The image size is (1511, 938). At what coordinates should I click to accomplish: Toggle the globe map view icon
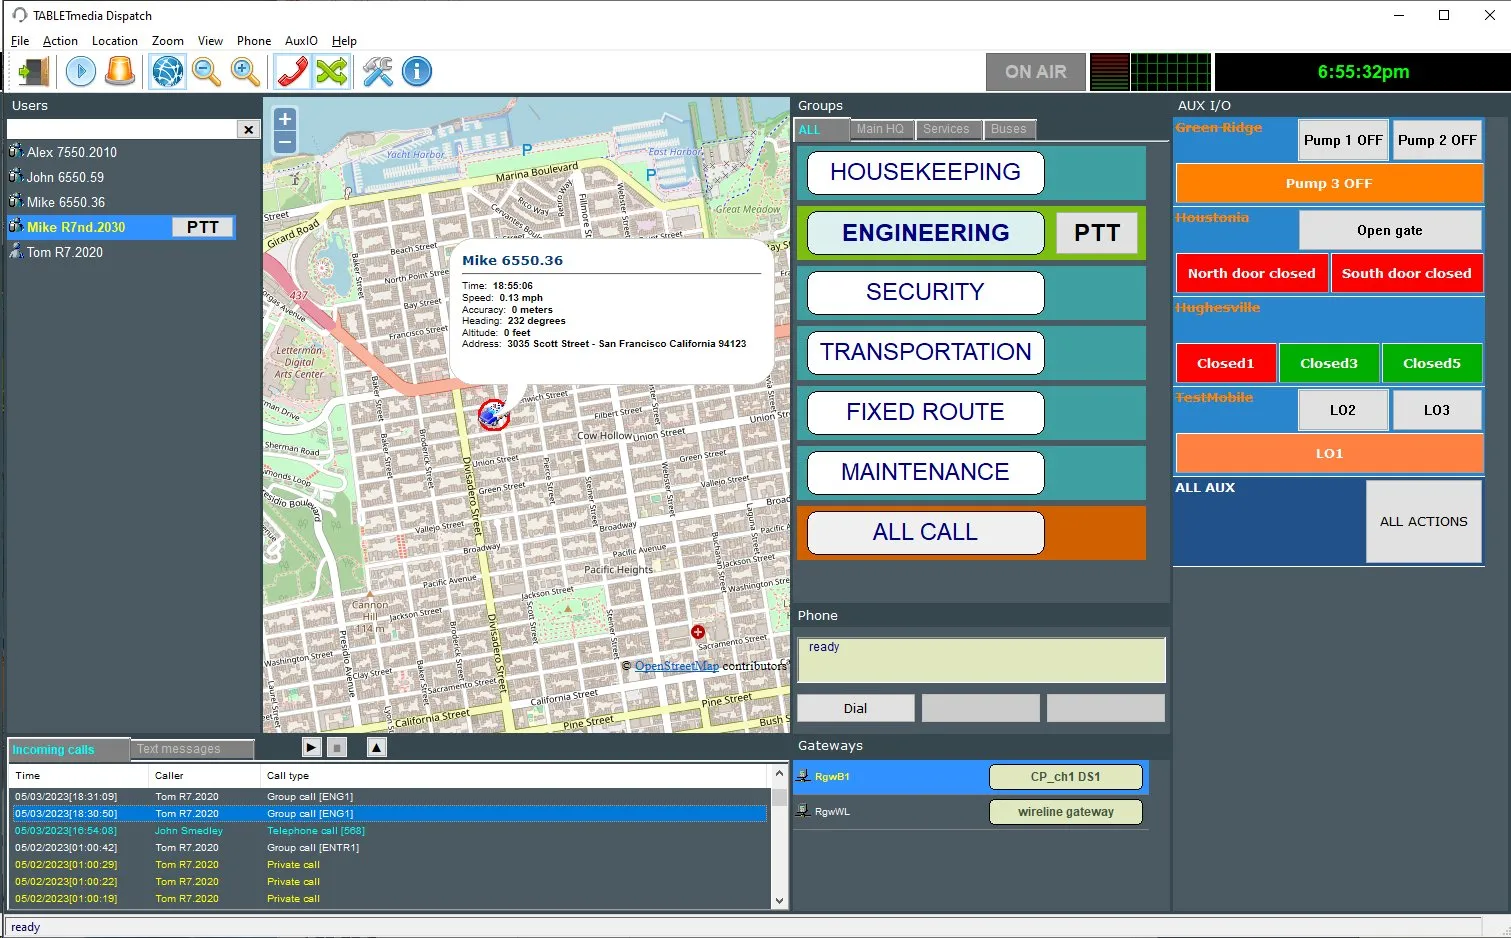168,72
